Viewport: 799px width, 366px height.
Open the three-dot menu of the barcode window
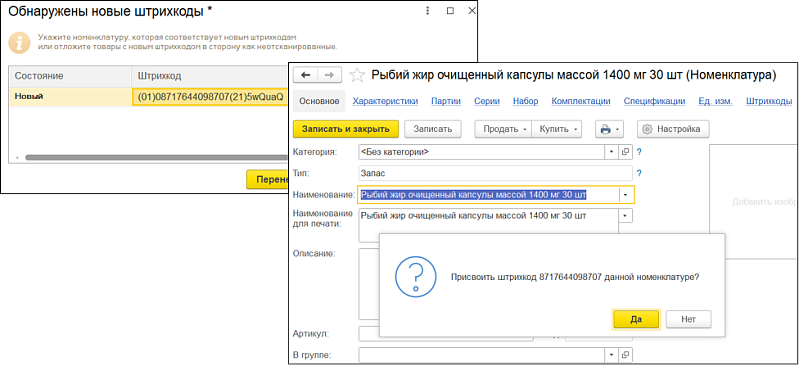(428, 11)
